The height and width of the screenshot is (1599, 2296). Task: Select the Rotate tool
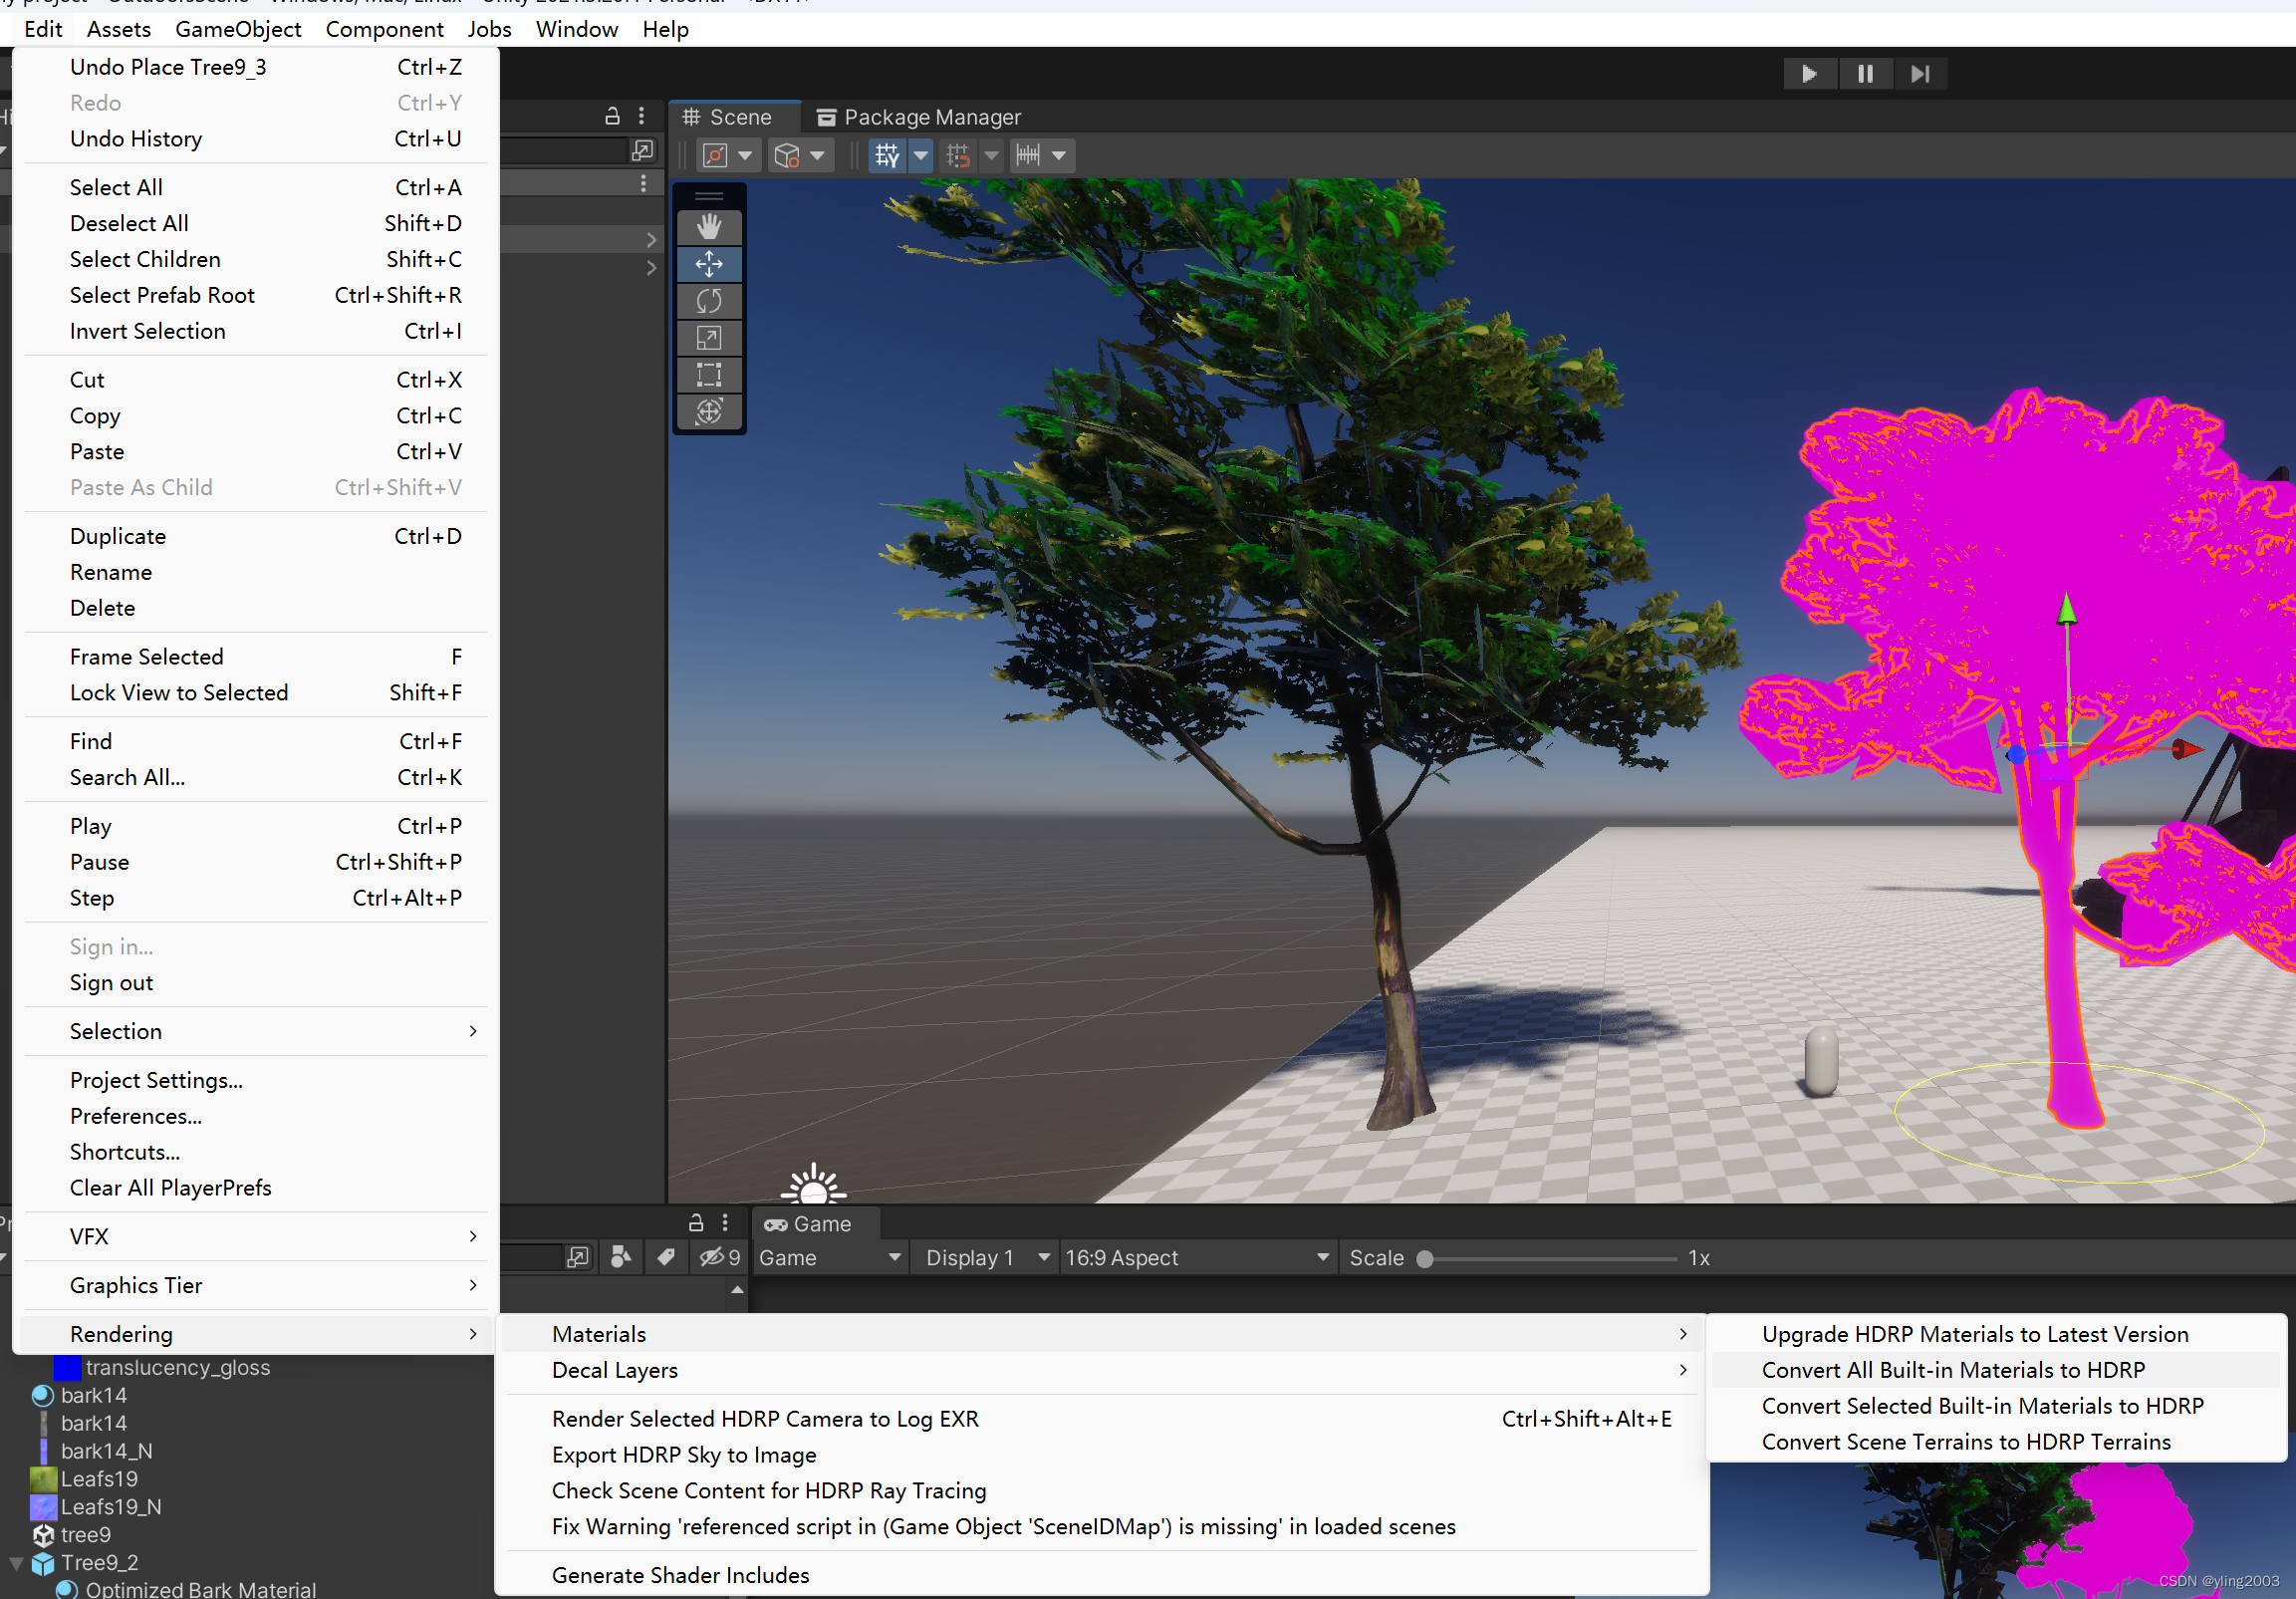point(708,301)
